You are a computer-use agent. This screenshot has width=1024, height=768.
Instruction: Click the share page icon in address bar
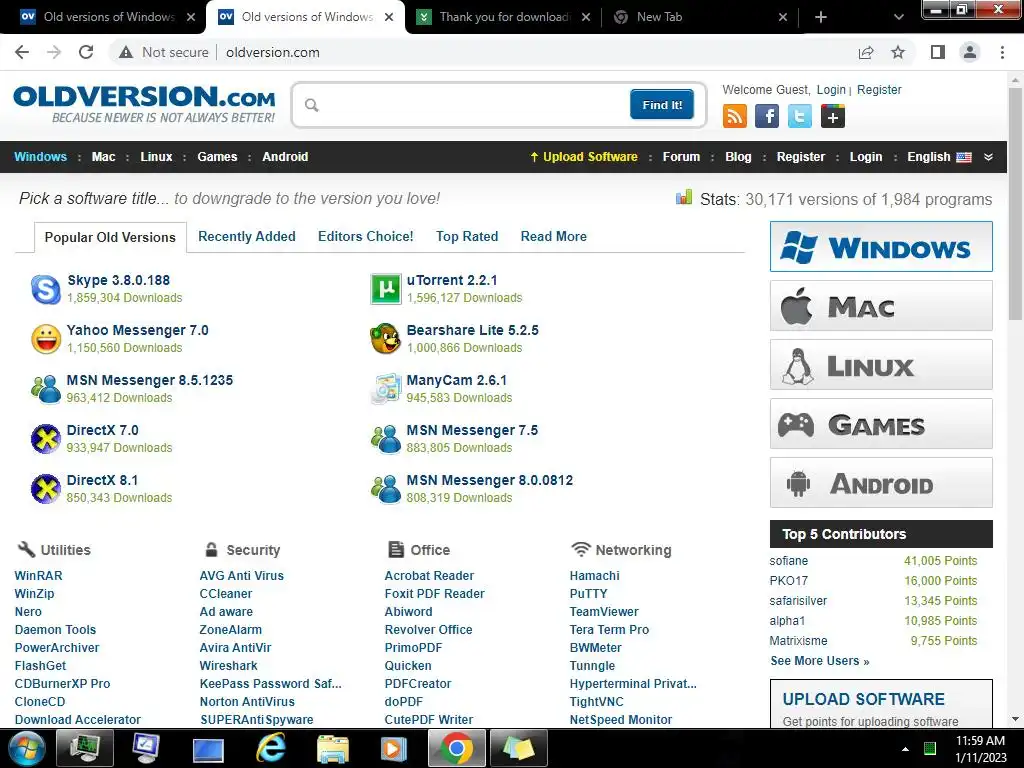(866, 52)
